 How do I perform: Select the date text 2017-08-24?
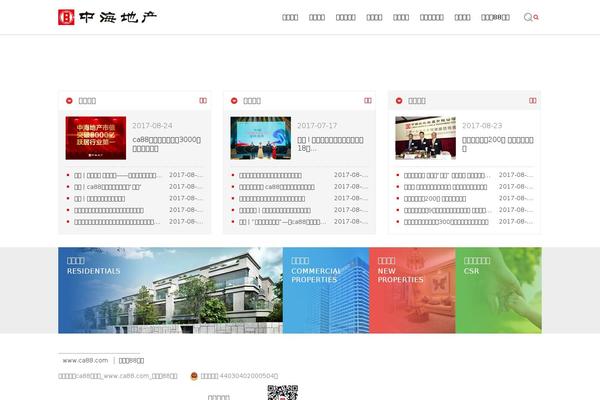pos(152,126)
